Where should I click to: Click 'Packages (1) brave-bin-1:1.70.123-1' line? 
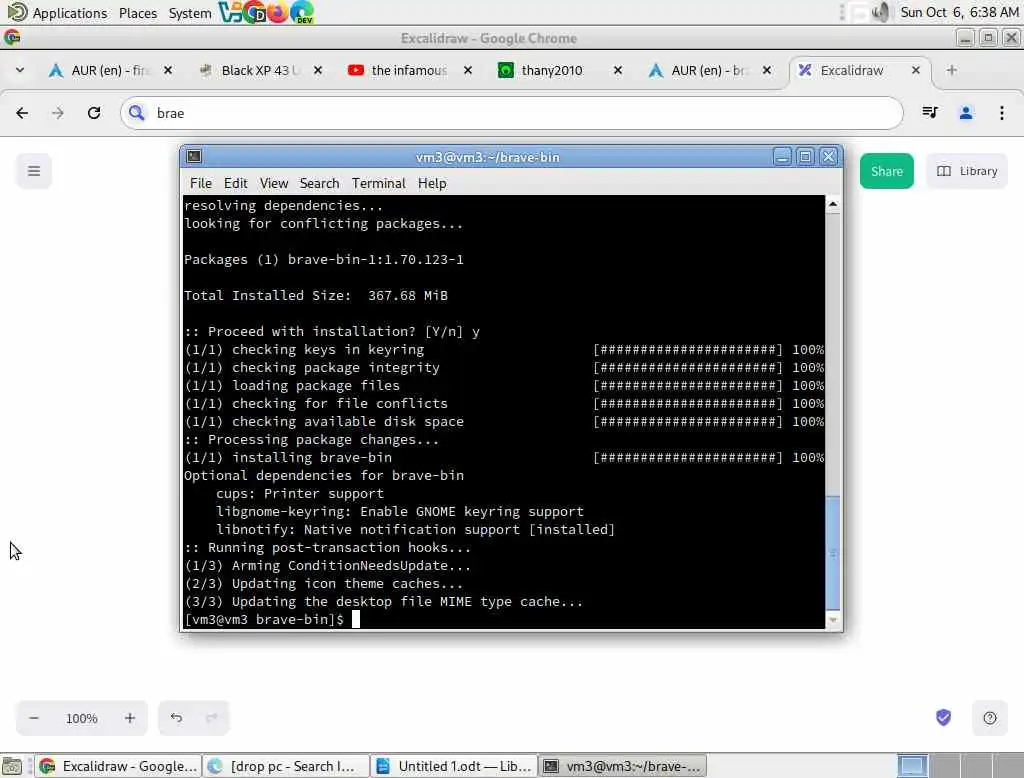click(324, 259)
